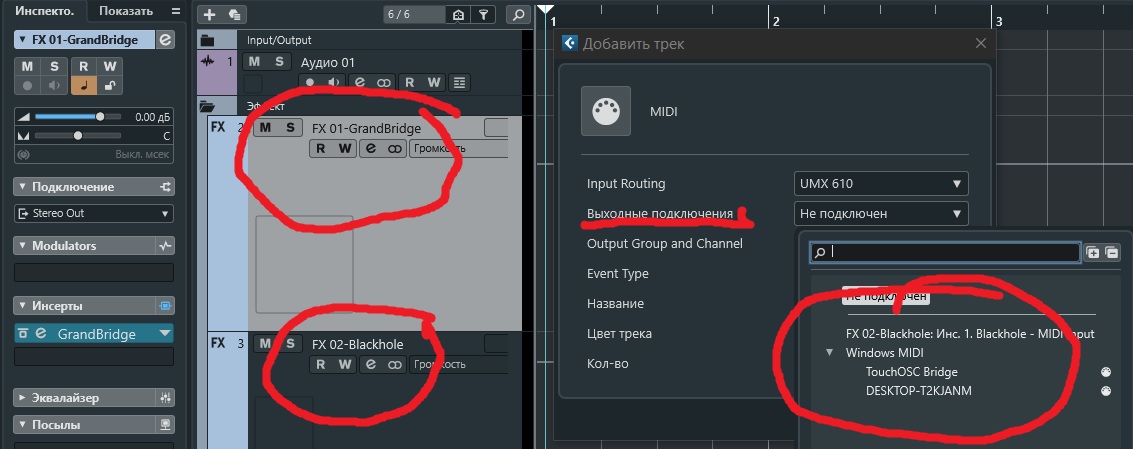Solo the Аудио 01 track
Screen dimensions: 1133x449
click(x=279, y=62)
